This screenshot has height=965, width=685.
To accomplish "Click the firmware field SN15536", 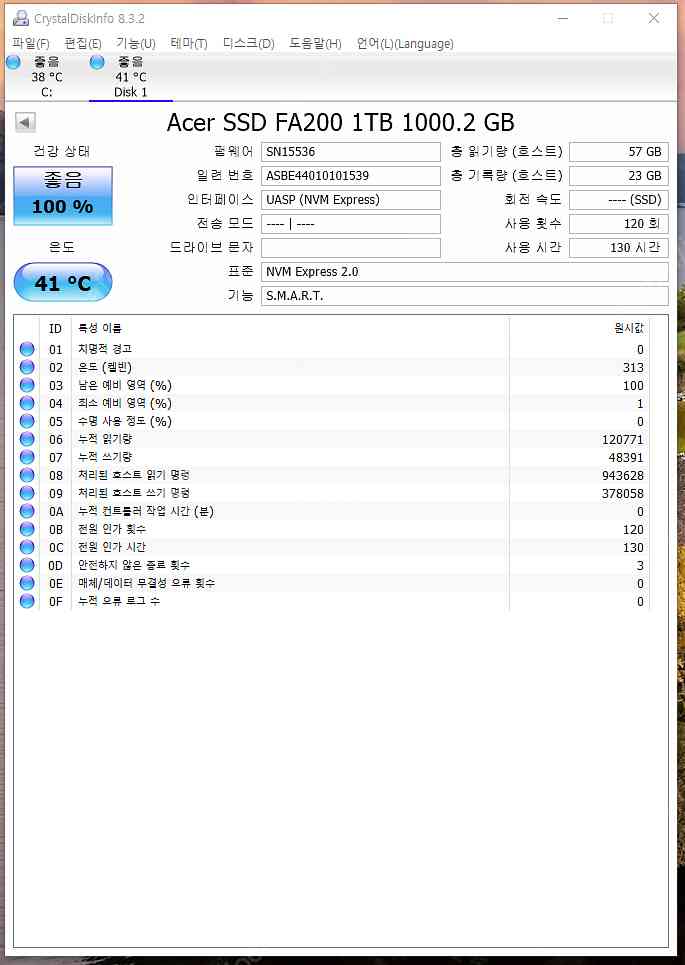I will point(351,151).
